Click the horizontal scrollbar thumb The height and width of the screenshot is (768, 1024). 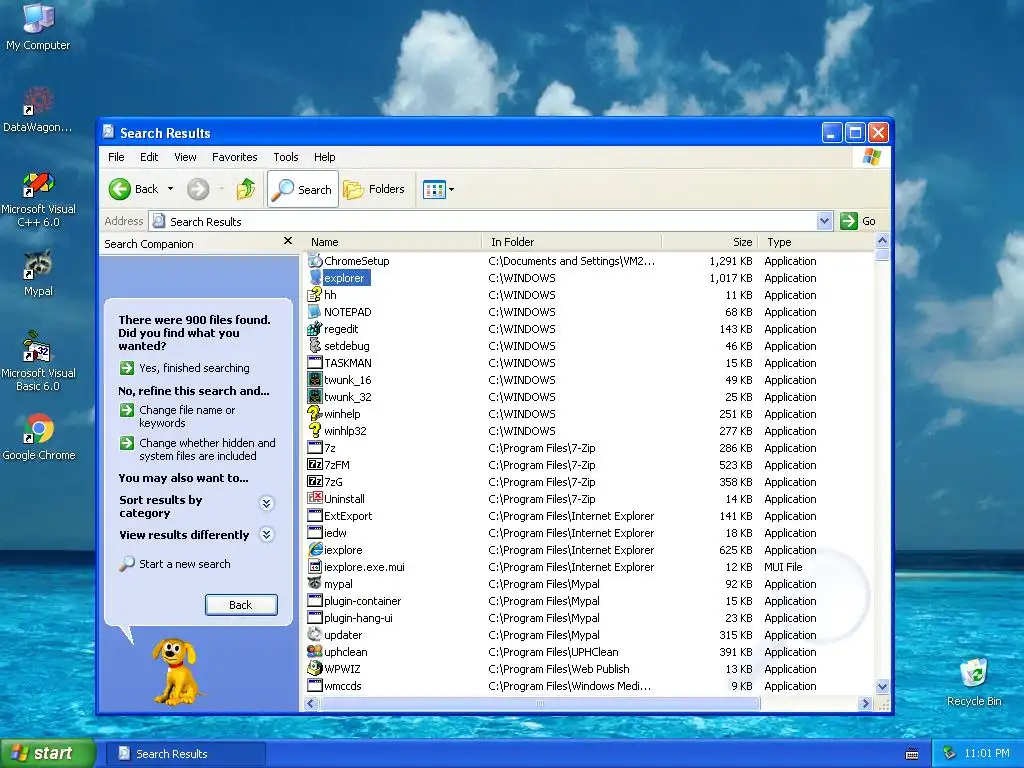click(x=539, y=703)
